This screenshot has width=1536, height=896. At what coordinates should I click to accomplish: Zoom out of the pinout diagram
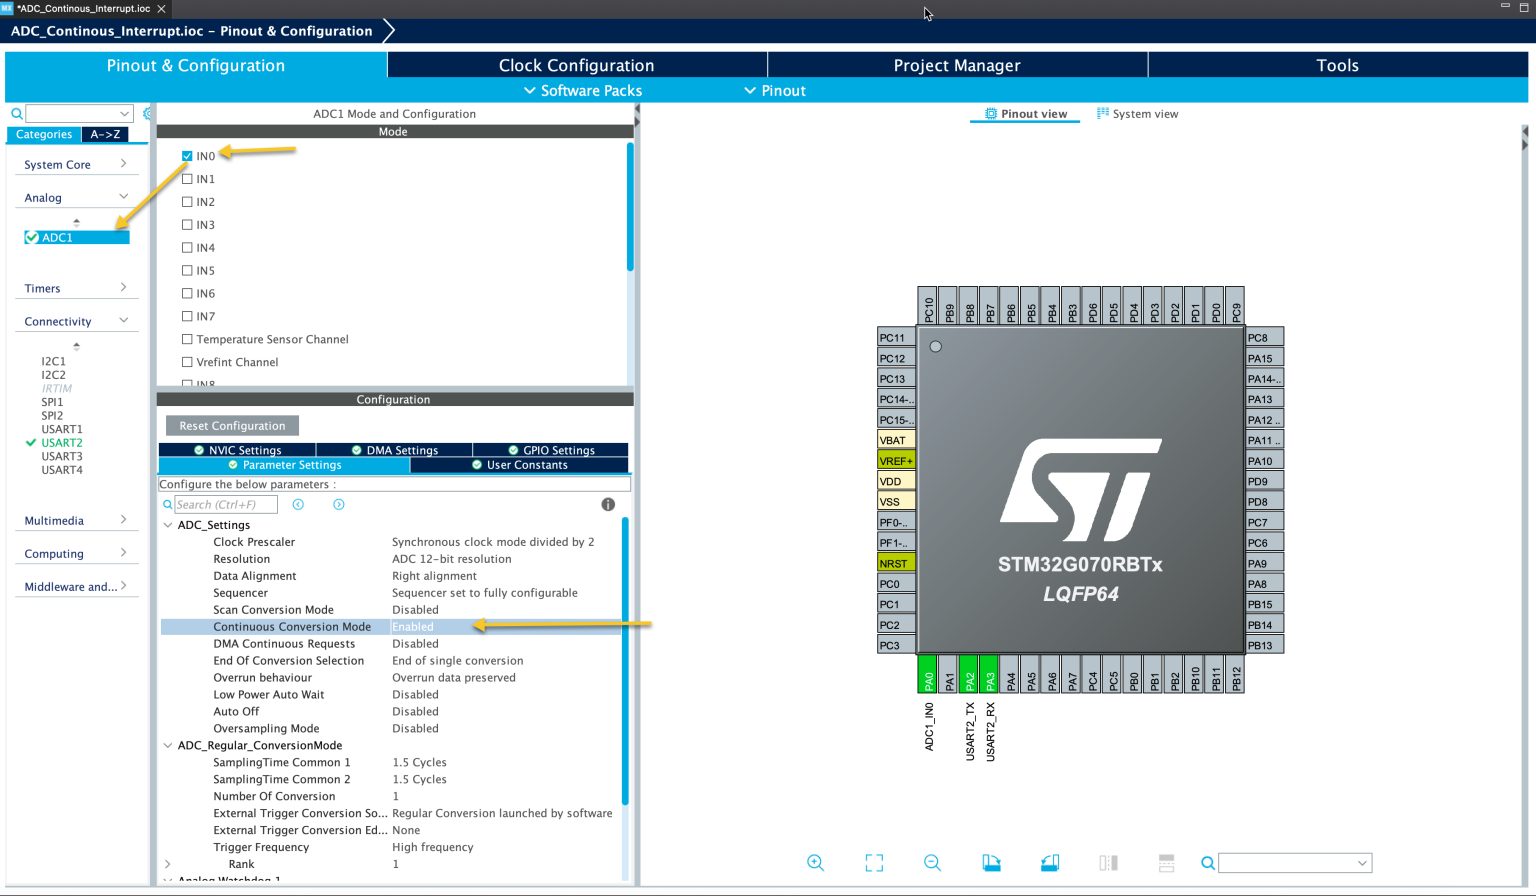(932, 862)
